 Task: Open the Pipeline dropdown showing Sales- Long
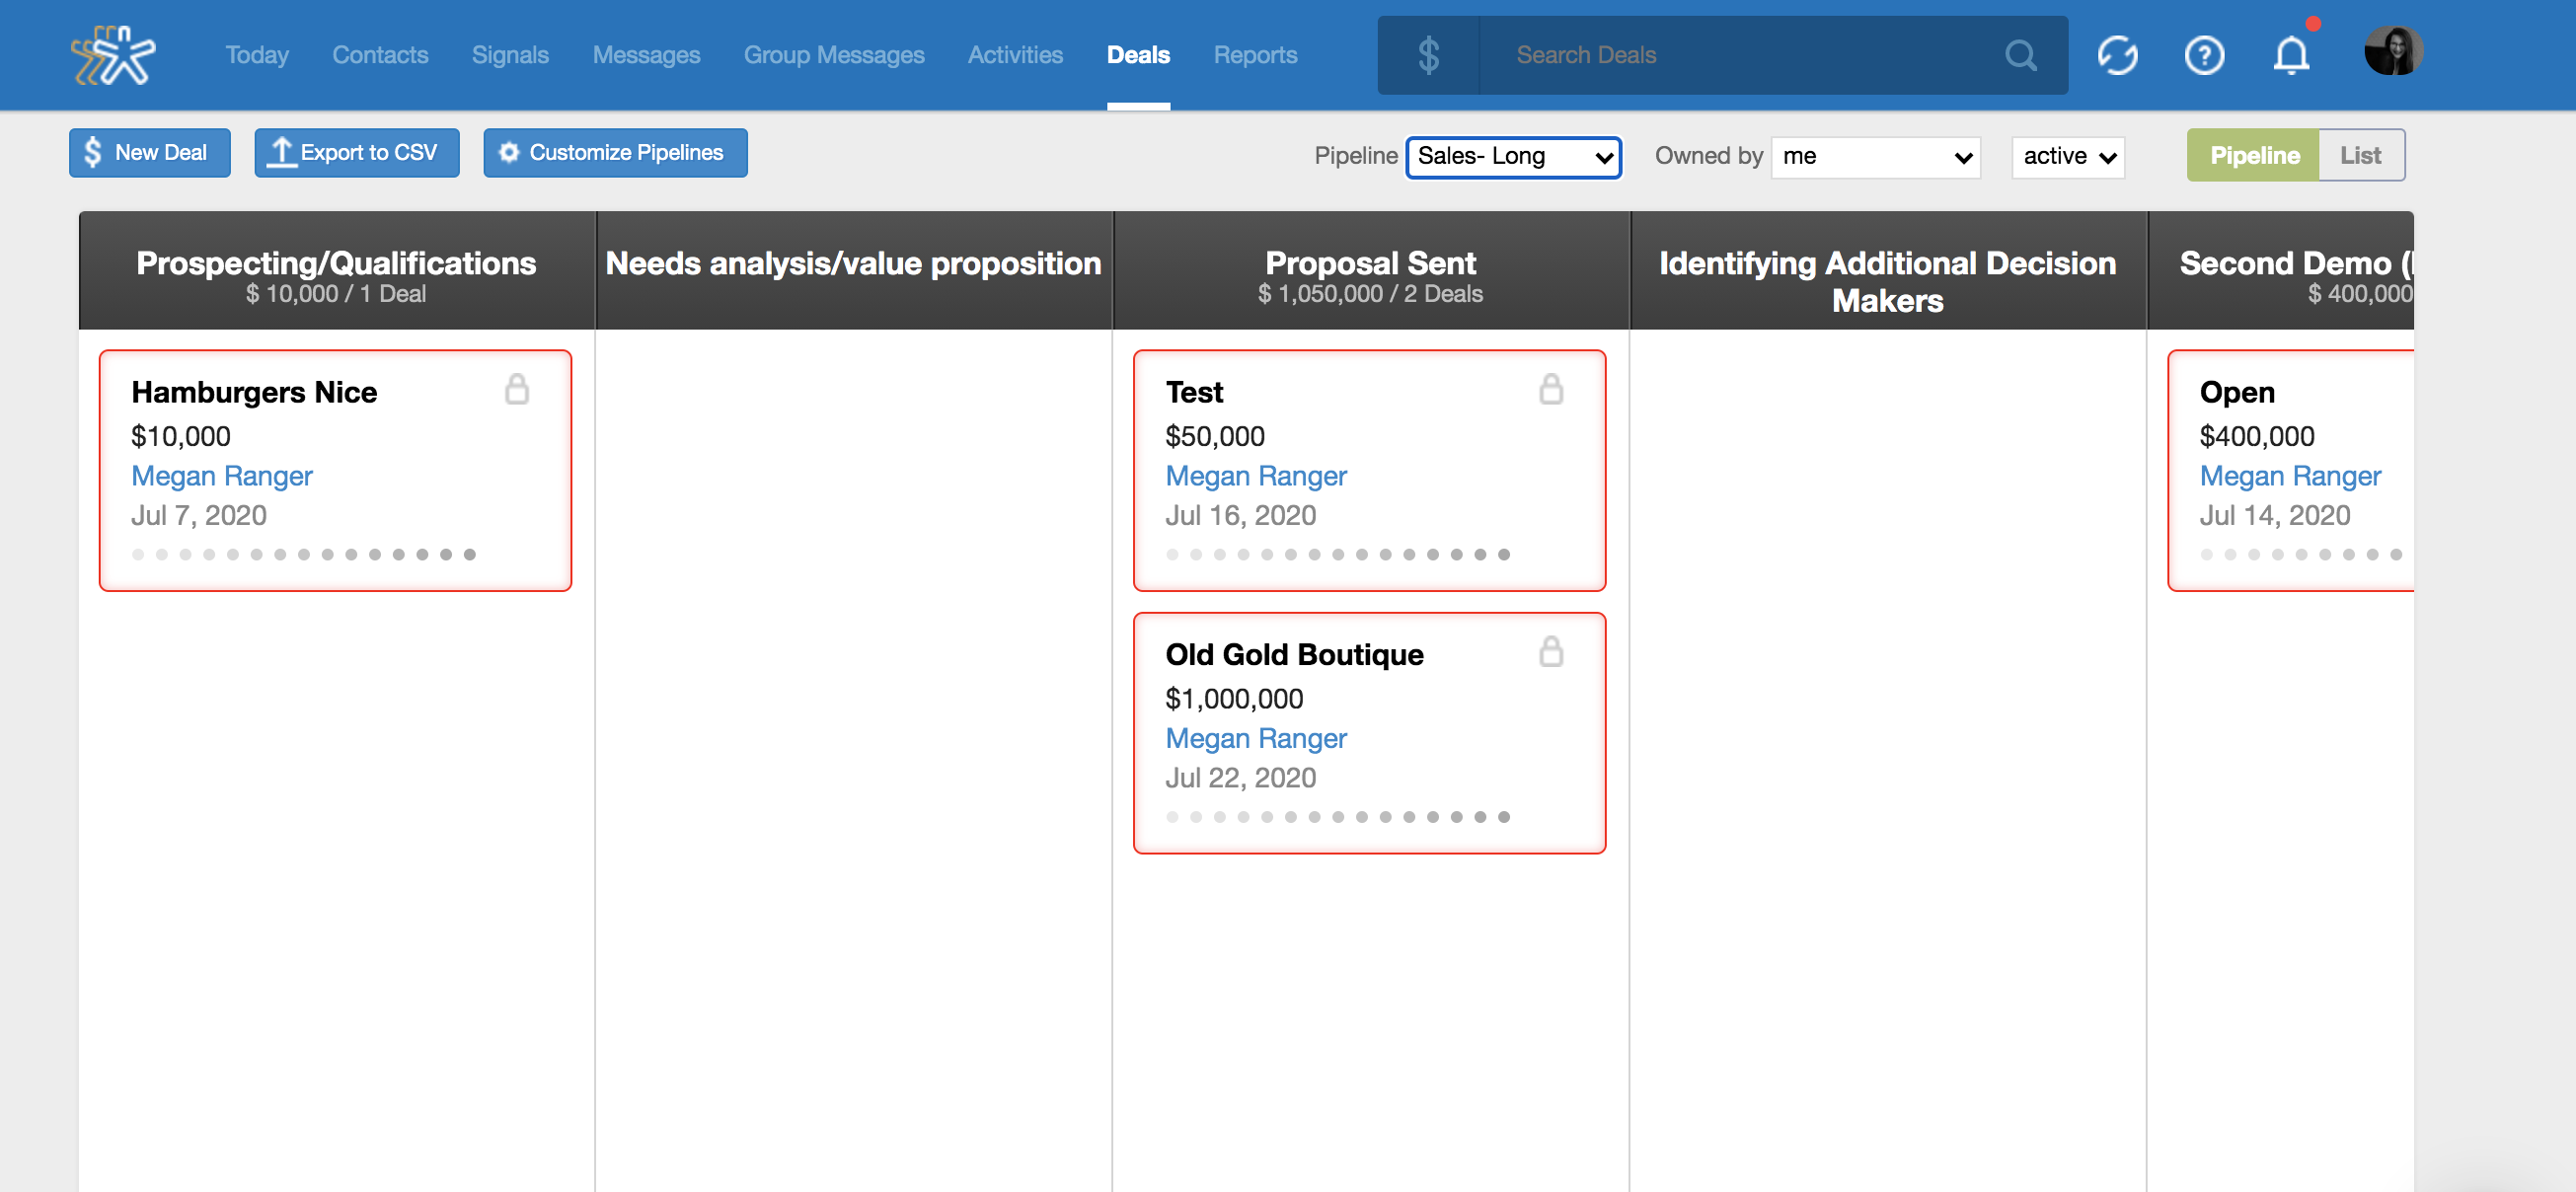(x=1513, y=156)
